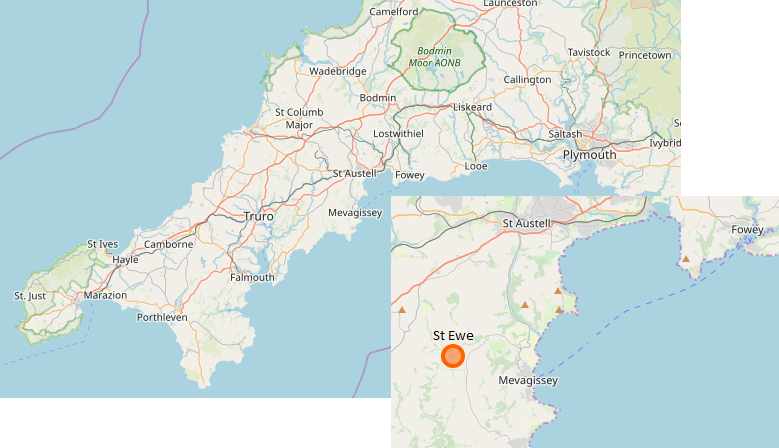The image size is (779, 448).
Task: Select the Fowey label in inset map
Action: pos(747,229)
